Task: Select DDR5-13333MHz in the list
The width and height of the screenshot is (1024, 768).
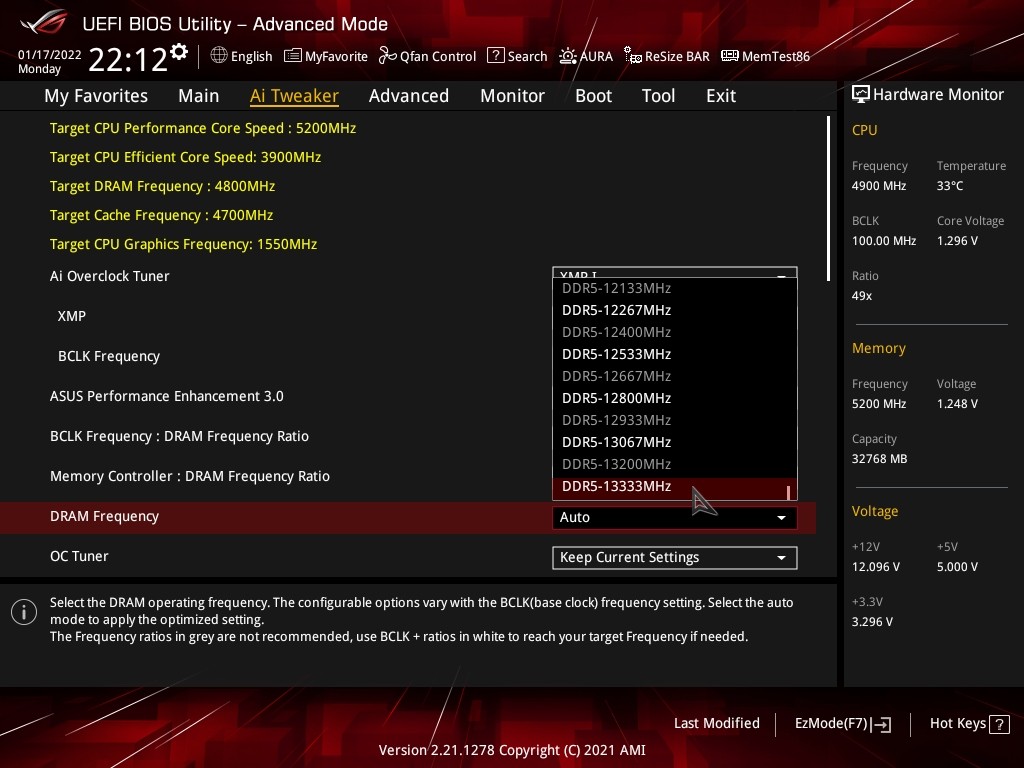Action: tap(616, 486)
